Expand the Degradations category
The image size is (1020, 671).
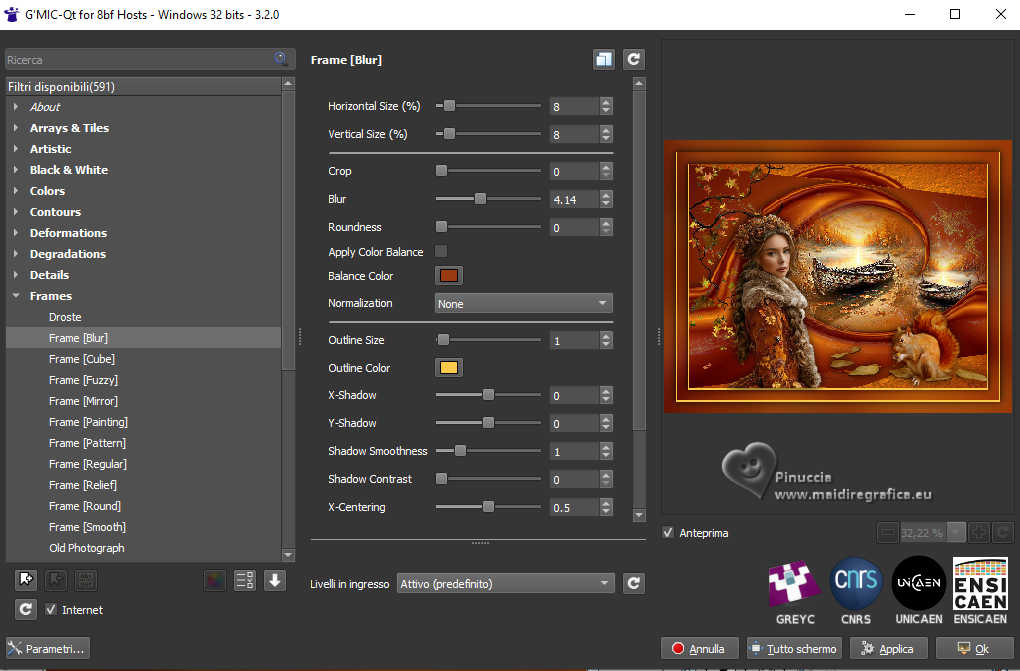[16, 254]
